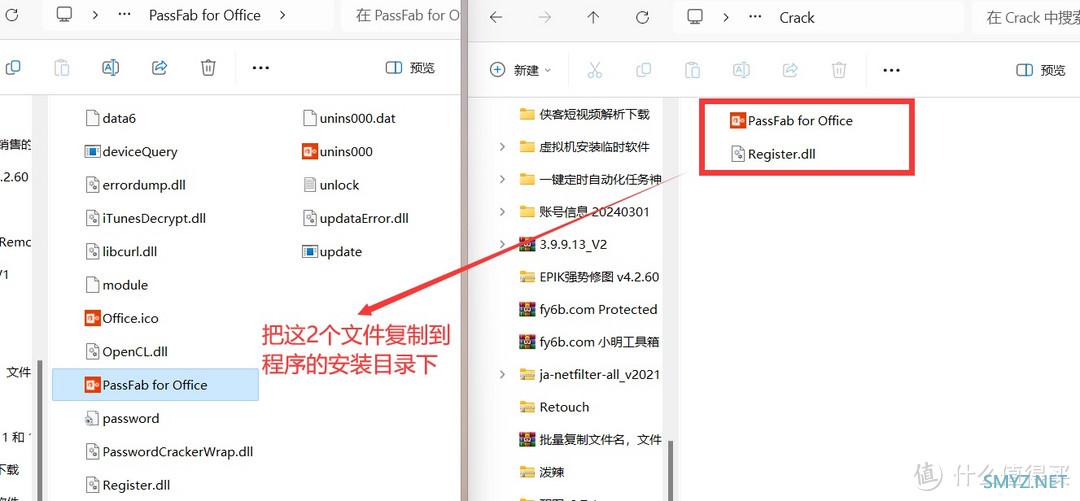Click PassFab for Office breadcrumb in address bar
This screenshot has width=1080, height=501.
tap(205, 15)
